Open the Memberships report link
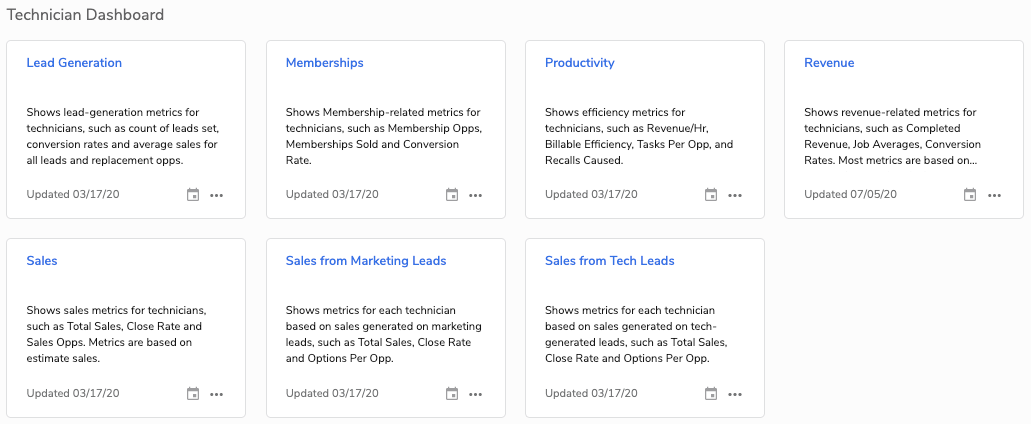The image size is (1031, 424). (x=324, y=63)
